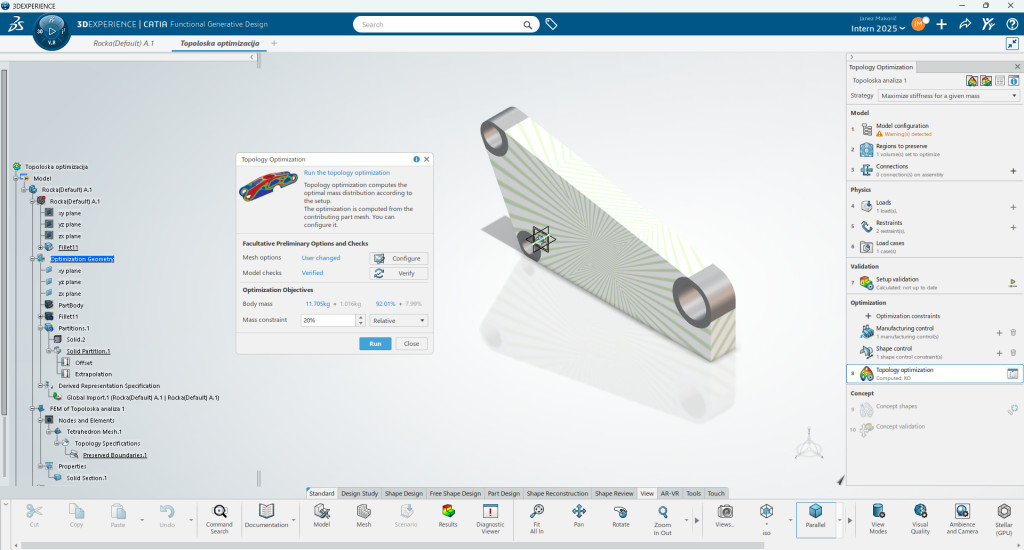Click the Verify model checks button
Screen dimensions: 1024x550
[x=398, y=273]
